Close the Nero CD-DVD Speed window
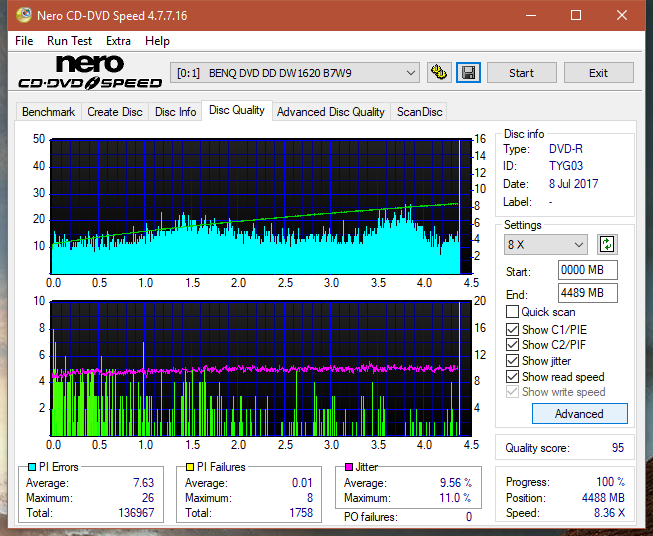This screenshot has width=653, height=536. tap(622, 15)
